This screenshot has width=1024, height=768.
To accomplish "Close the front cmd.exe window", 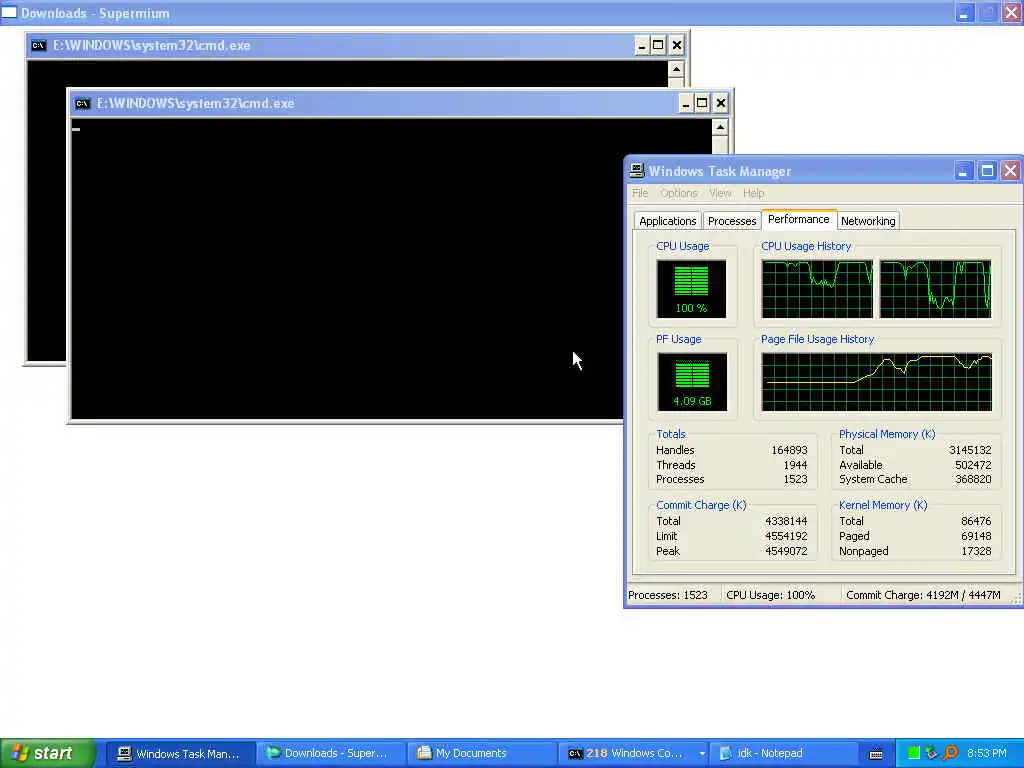I will (720, 103).
